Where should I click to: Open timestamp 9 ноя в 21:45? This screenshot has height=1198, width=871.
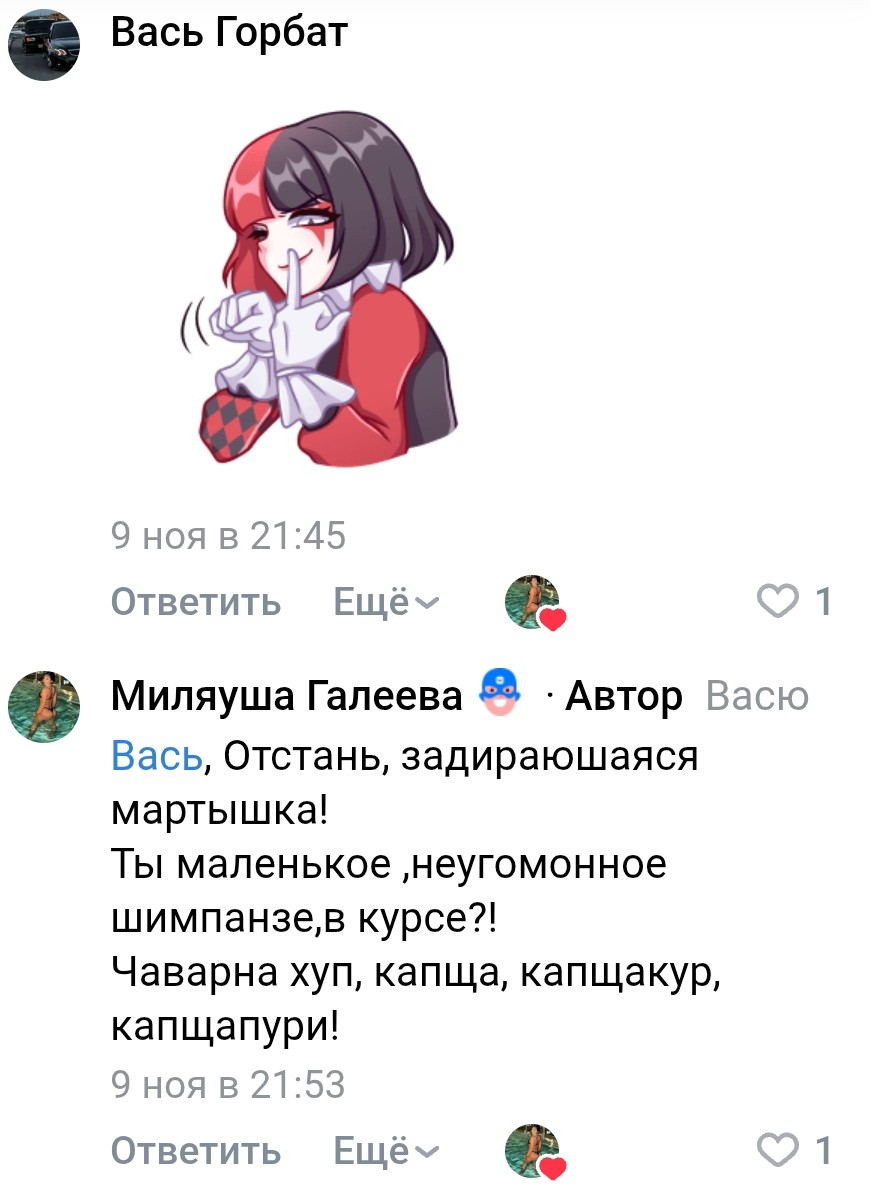(x=228, y=536)
